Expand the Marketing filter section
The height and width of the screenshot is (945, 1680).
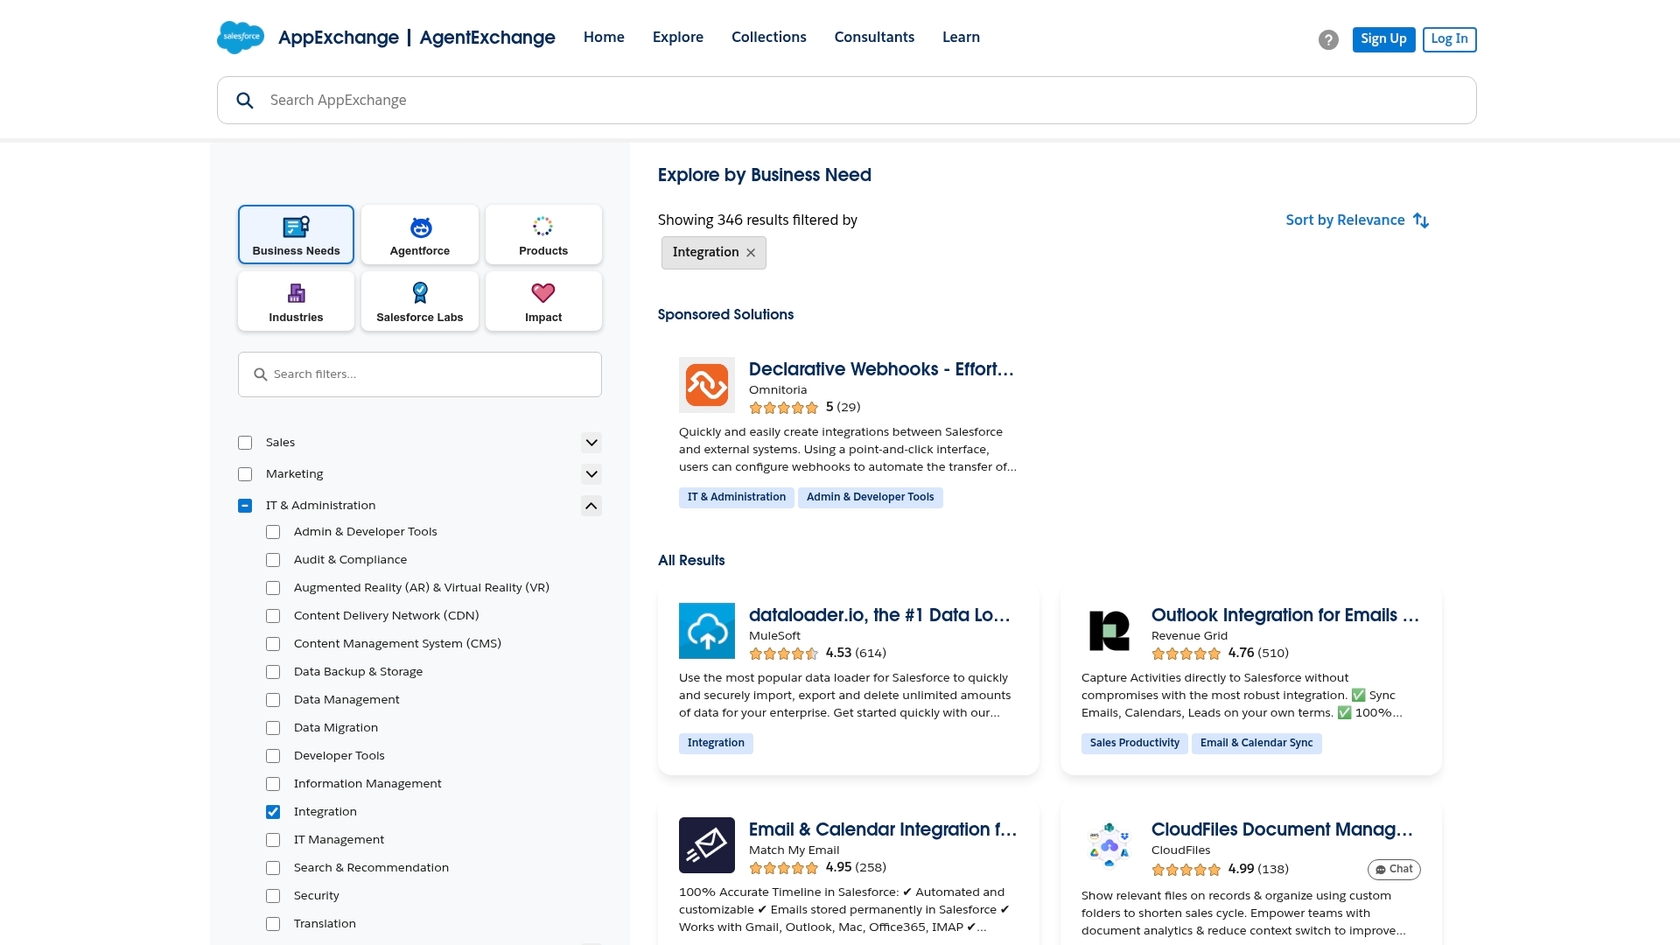(x=591, y=473)
